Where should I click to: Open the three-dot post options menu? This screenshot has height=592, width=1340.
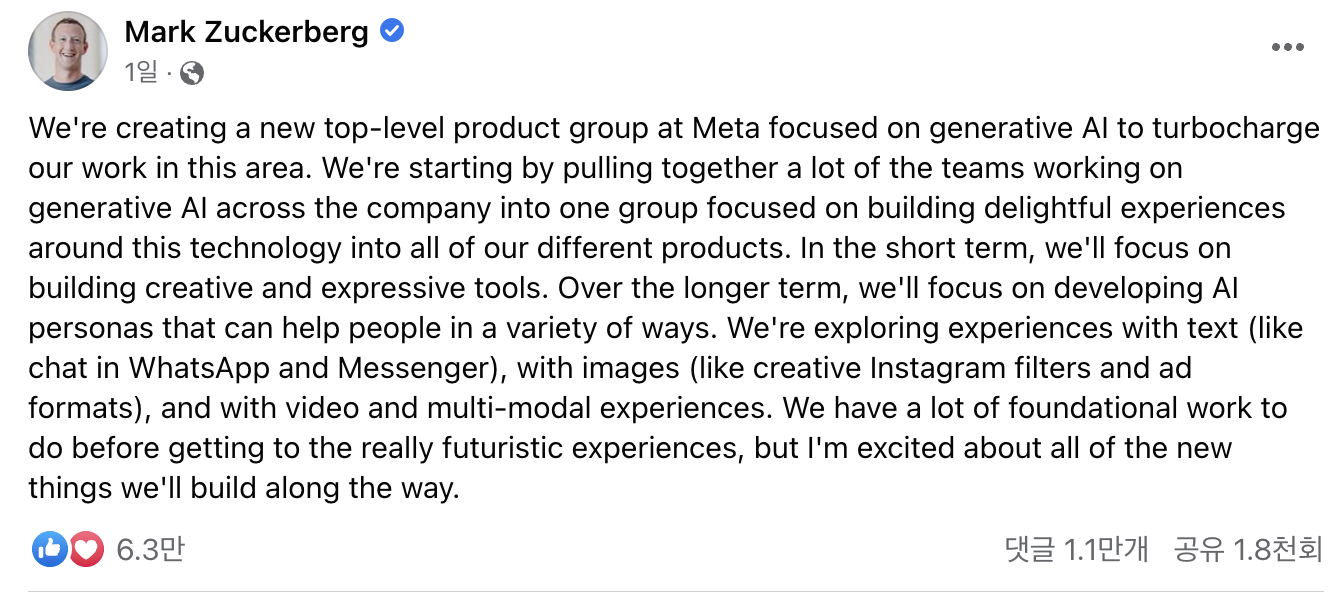click(x=1287, y=49)
